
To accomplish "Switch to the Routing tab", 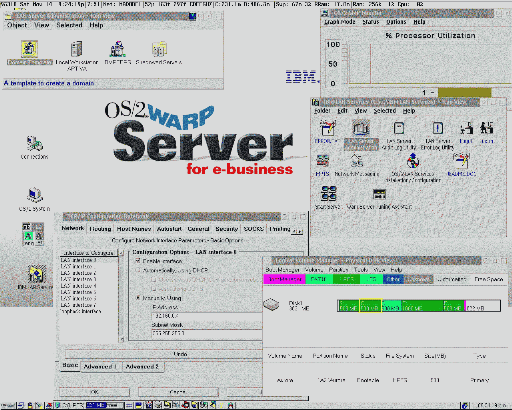I will tap(100, 229).
